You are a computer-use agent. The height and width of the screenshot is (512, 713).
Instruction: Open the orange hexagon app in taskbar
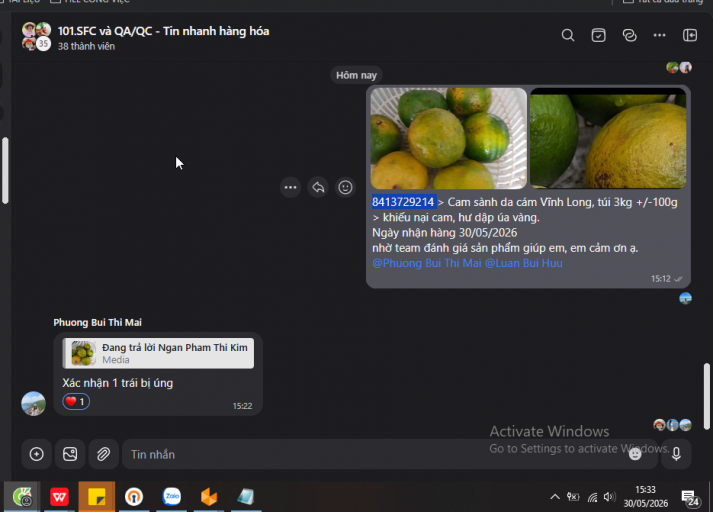(209, 497)
